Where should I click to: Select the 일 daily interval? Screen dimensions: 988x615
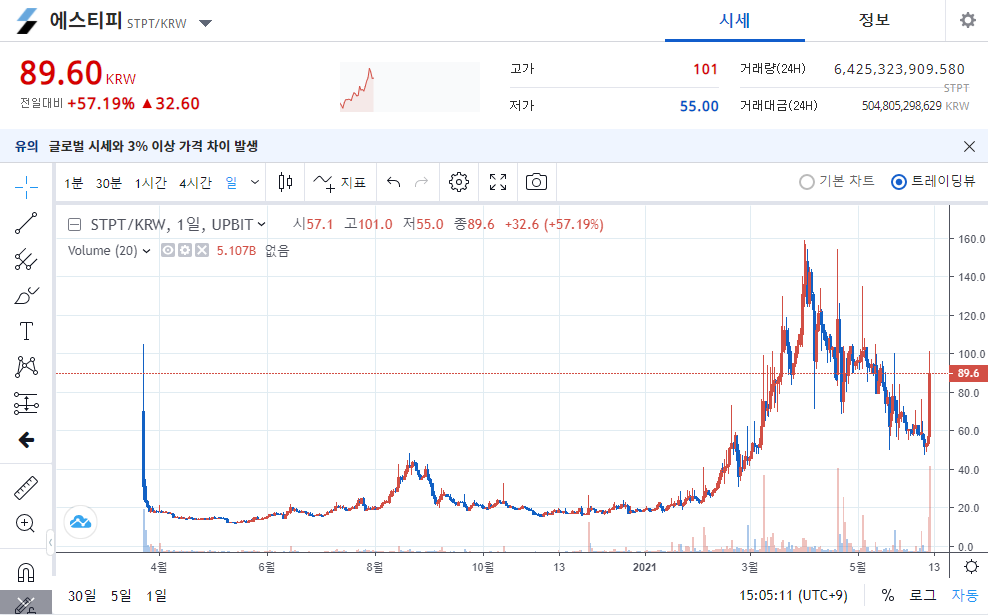coord(231,183)
